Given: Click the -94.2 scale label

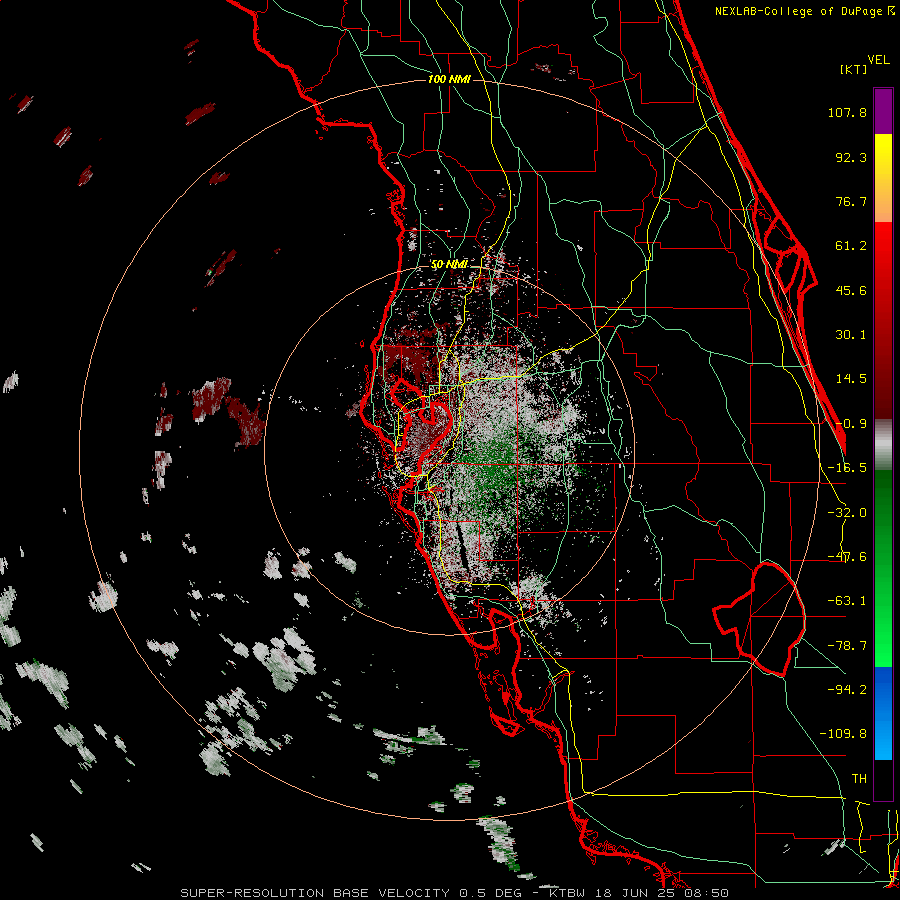Looking at the screenshot, I should (847, 689).
